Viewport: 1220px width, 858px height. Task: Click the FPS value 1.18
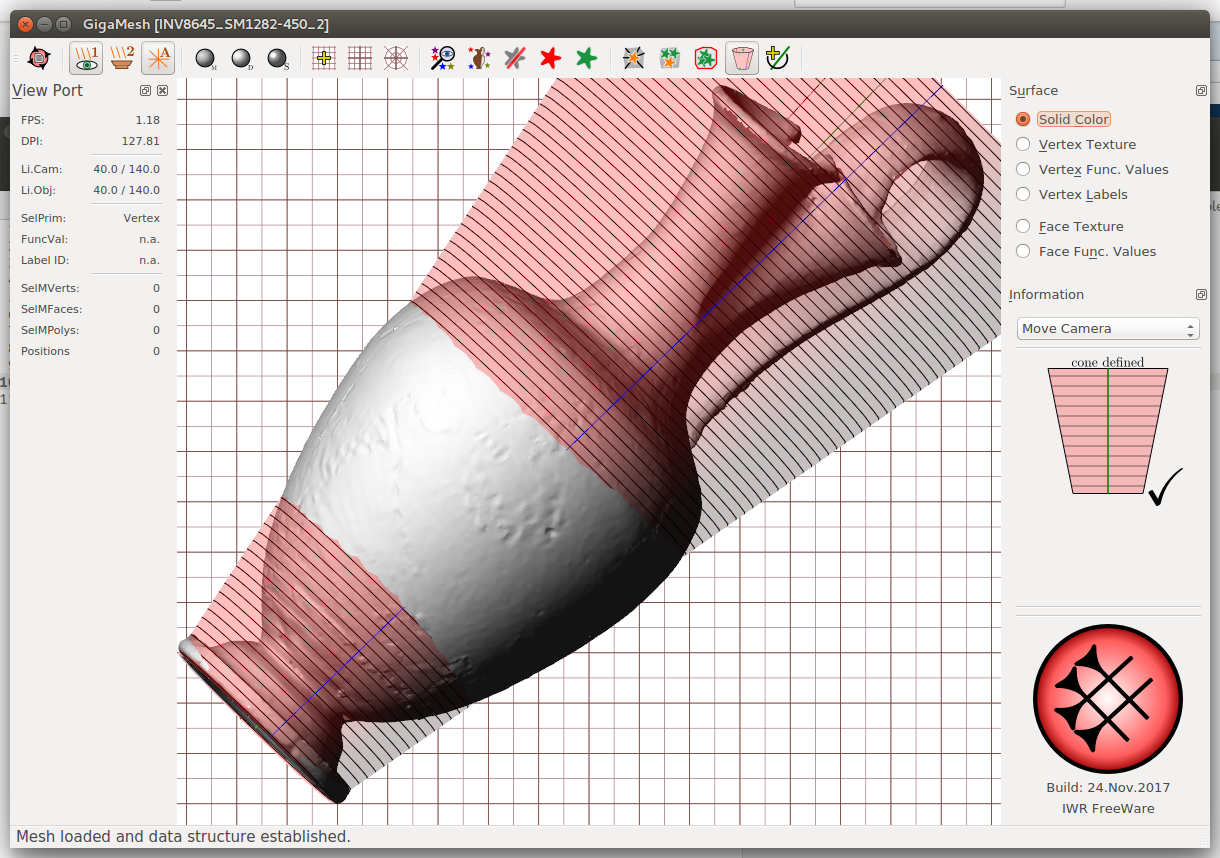tap(147, 120)
